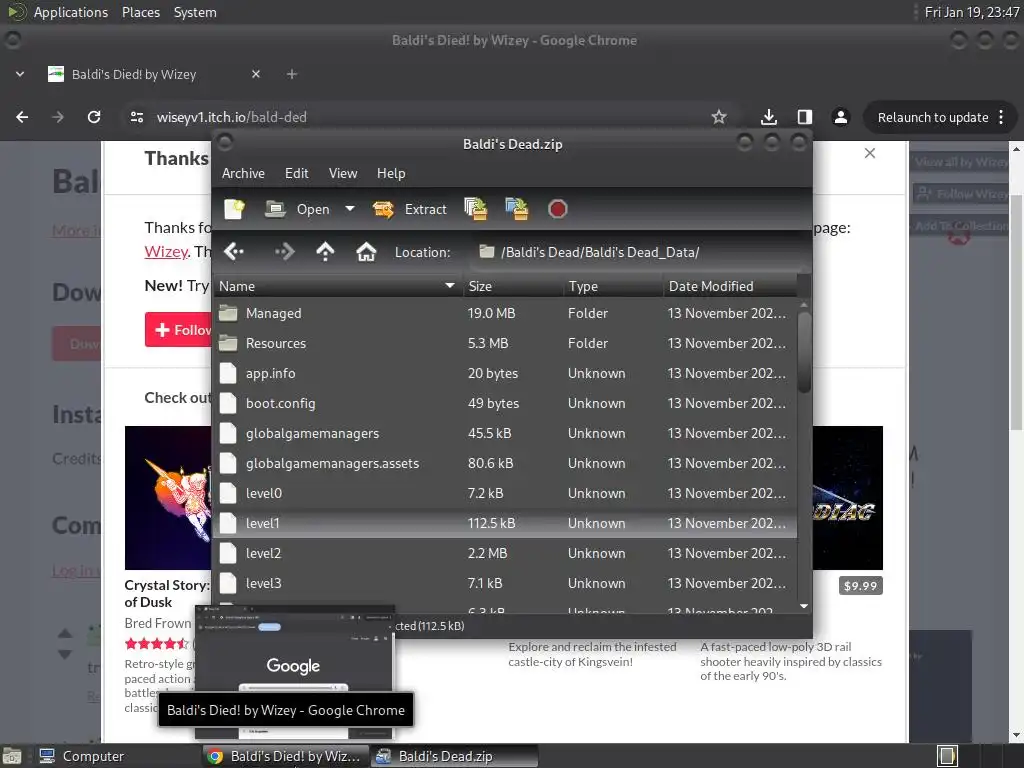Open the System menu
The height and width of the screenshot is (768, 1024).
[x=195, y=12]
